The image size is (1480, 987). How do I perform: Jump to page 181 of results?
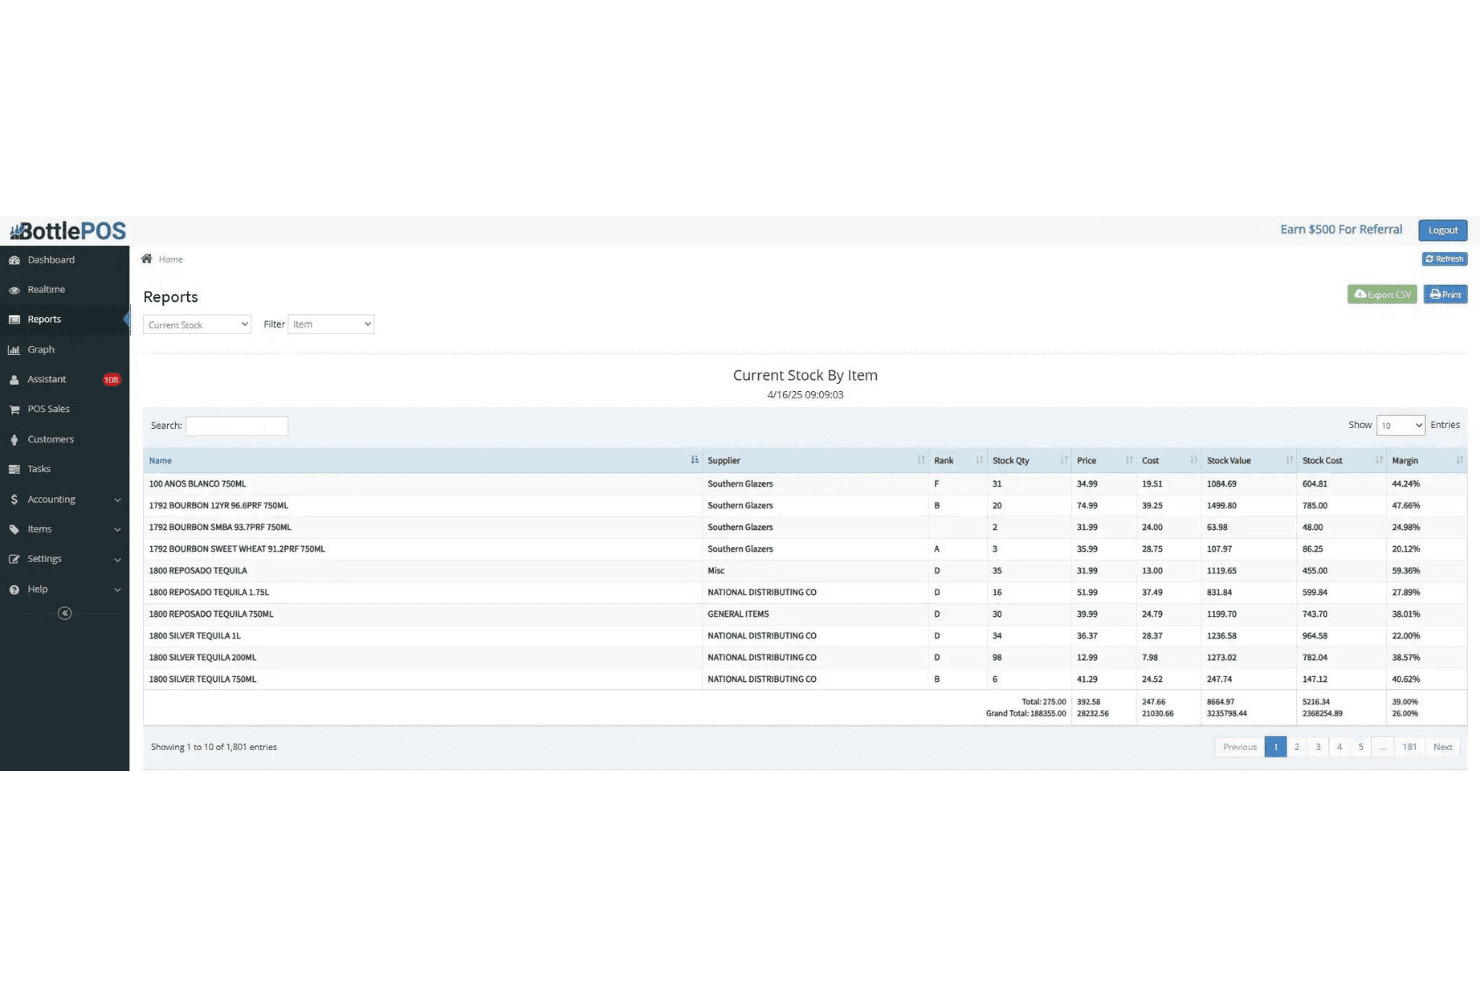1409,747
